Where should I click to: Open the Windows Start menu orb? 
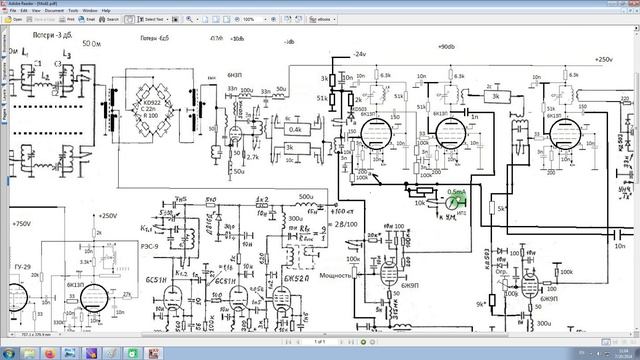(x=8, y=353)
